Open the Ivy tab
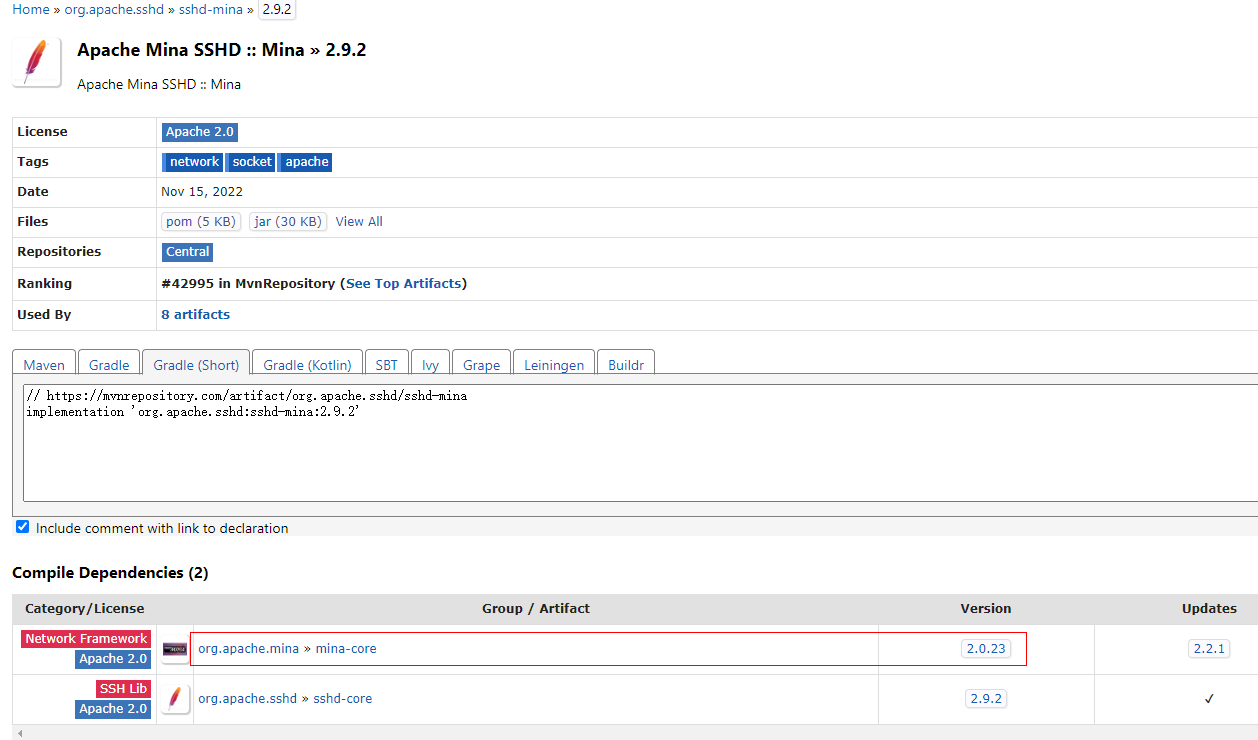 [x=430, y=365]
